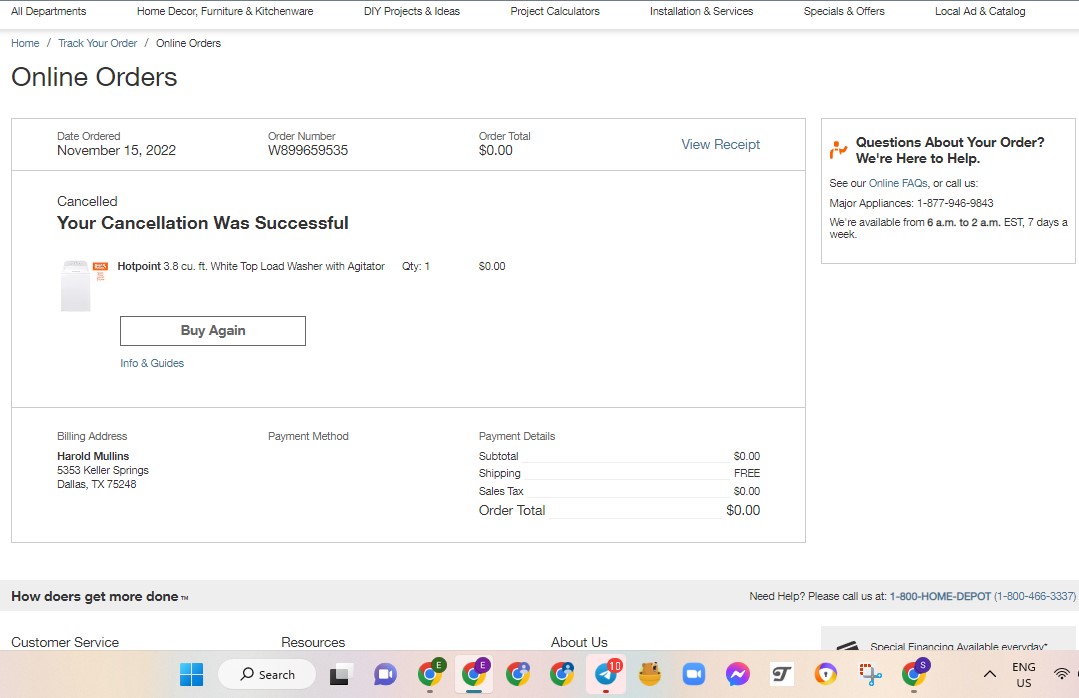Viewport: 1079px width, 698px height.
Task: Open the Project Calculators menu item
Action: click(x=555, y=11)
